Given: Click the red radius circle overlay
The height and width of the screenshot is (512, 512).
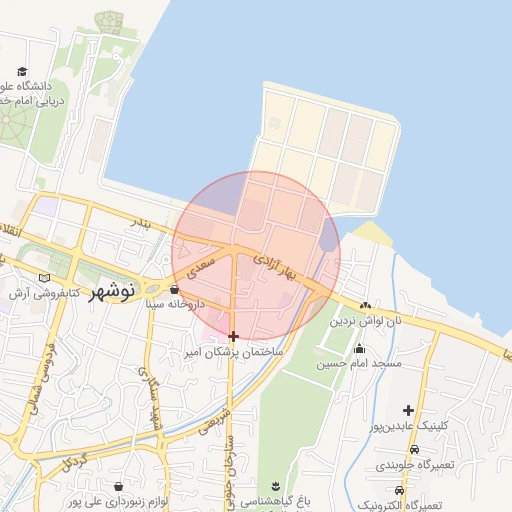Looking at the screenshot, I should click(x=256, y=256).
